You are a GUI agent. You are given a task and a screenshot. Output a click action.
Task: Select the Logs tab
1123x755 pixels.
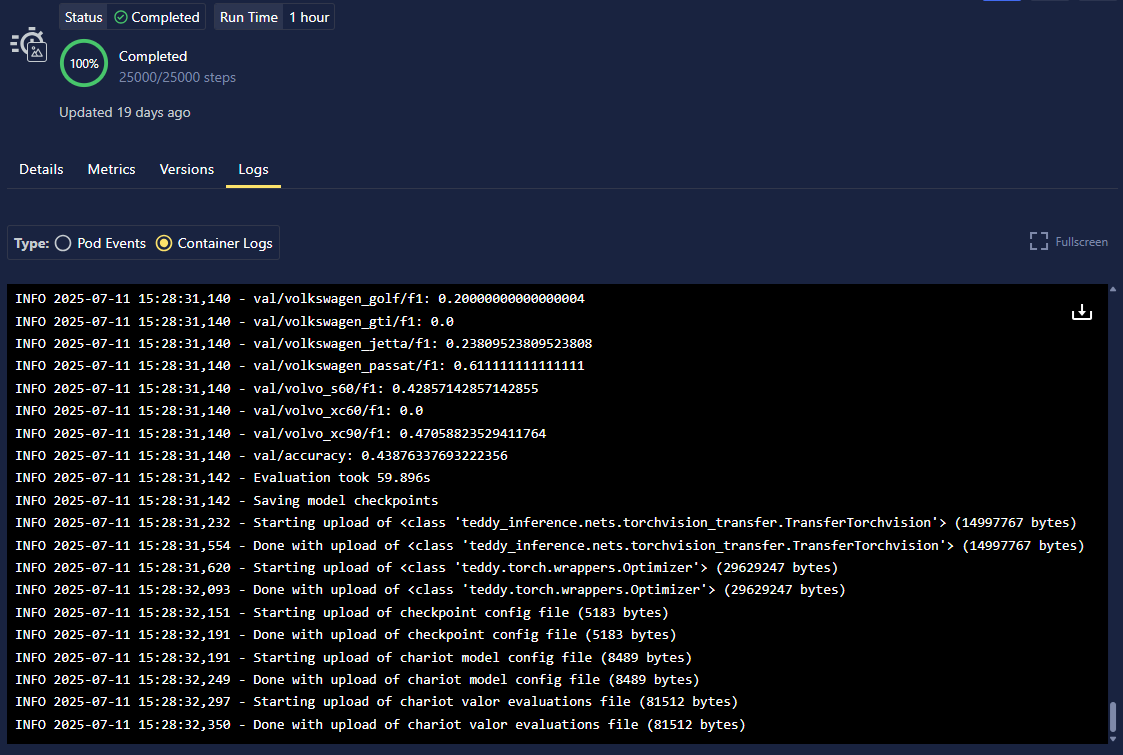253,170
